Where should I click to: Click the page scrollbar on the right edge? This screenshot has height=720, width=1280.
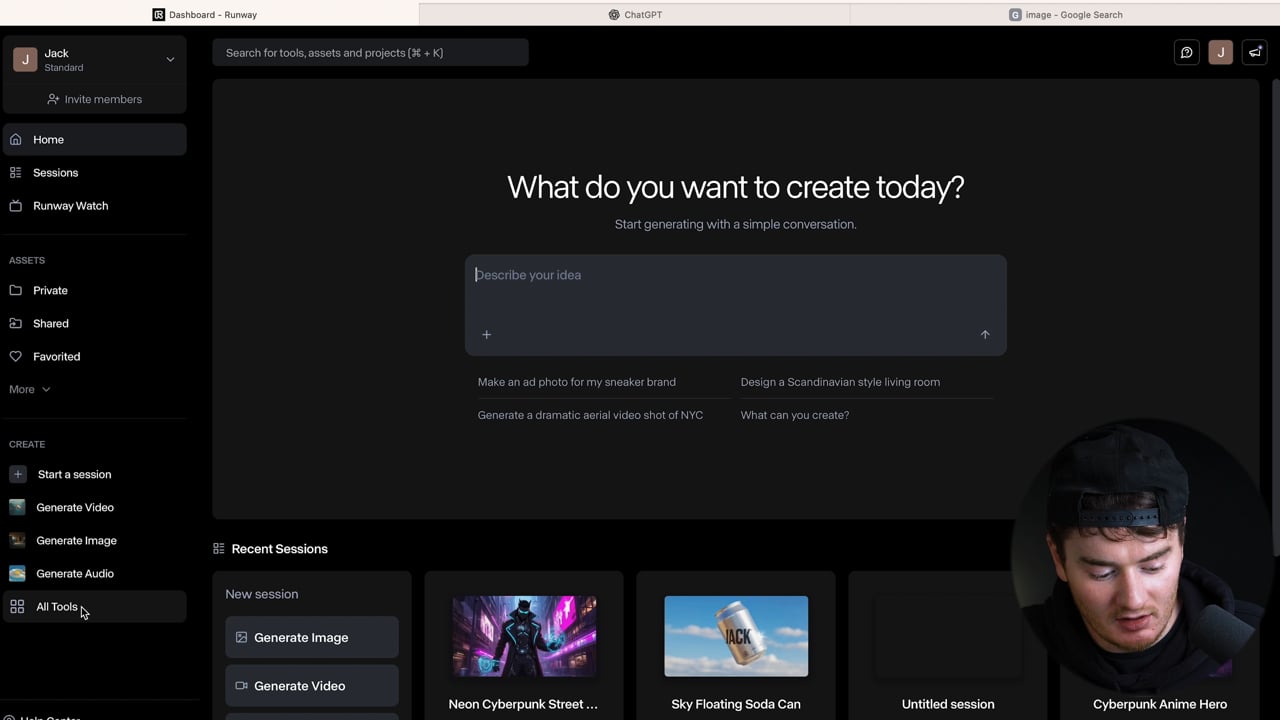[1275, 318]
